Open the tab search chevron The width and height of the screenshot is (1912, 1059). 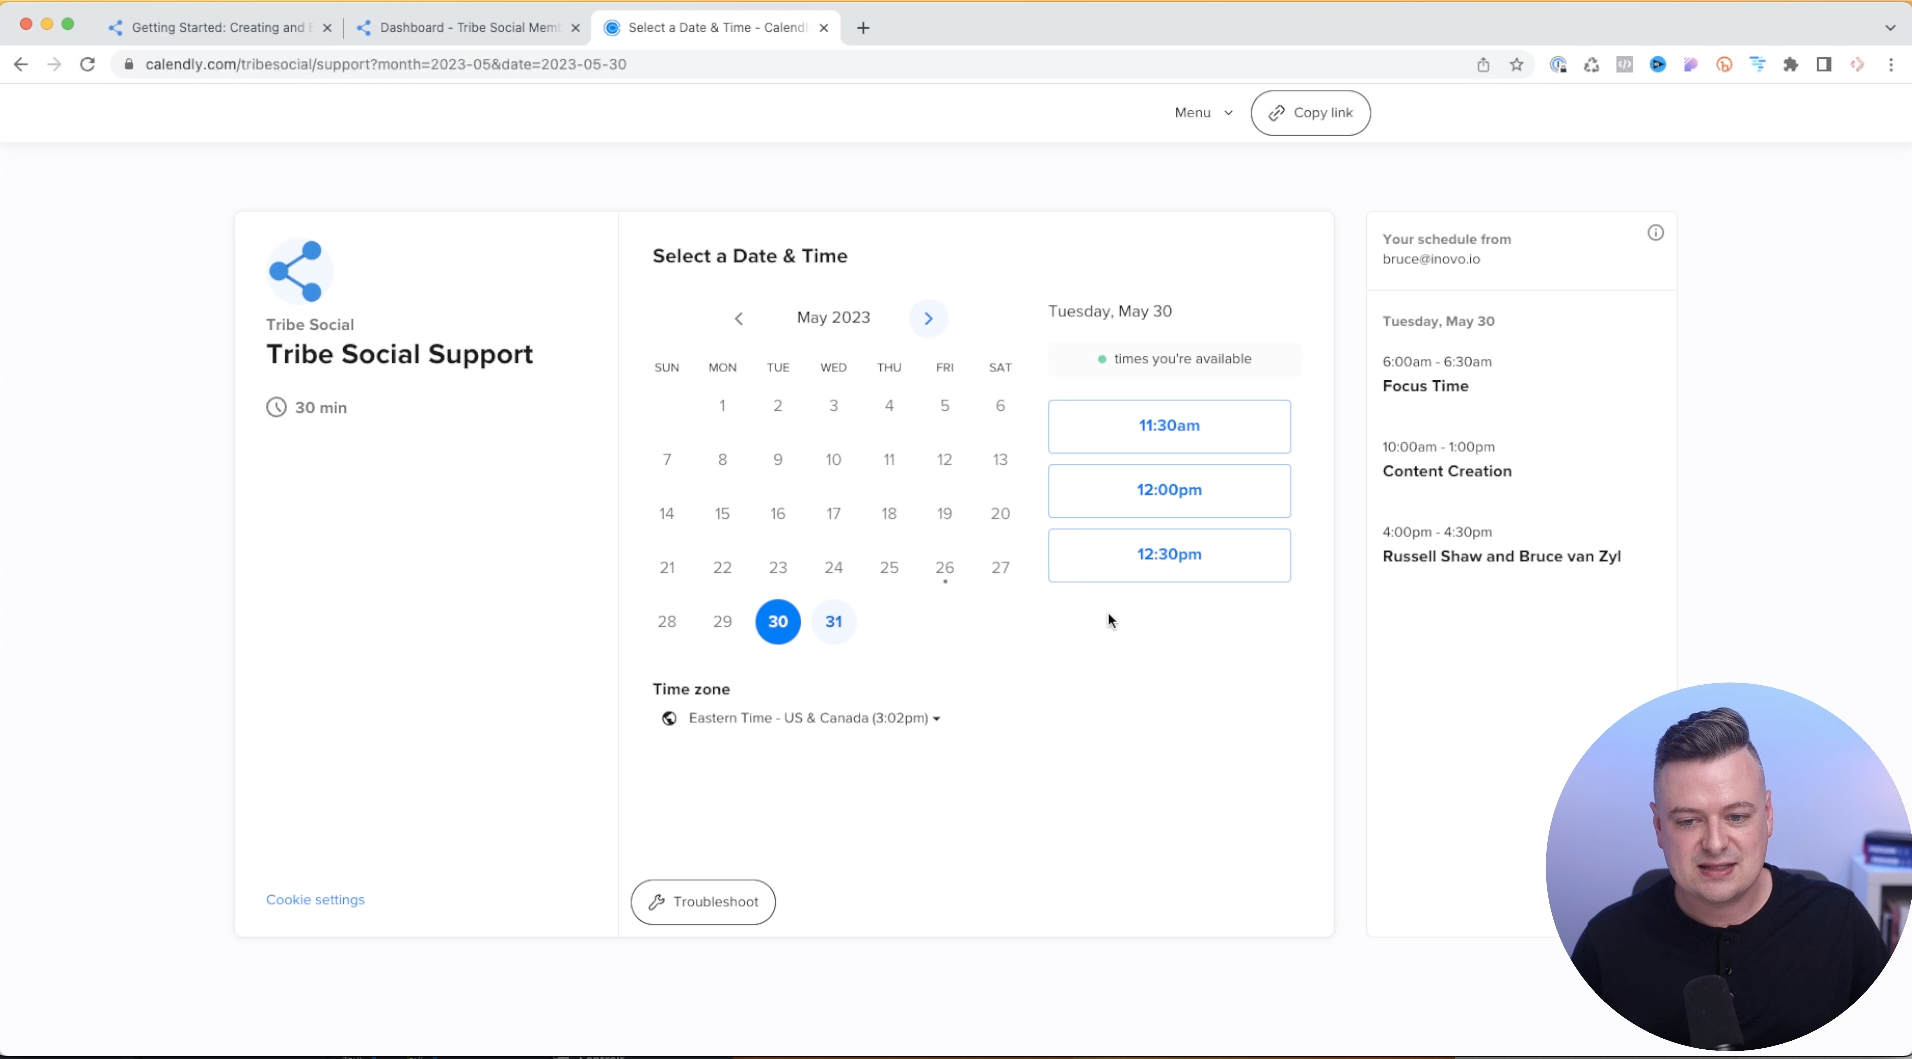(1890, 28)
